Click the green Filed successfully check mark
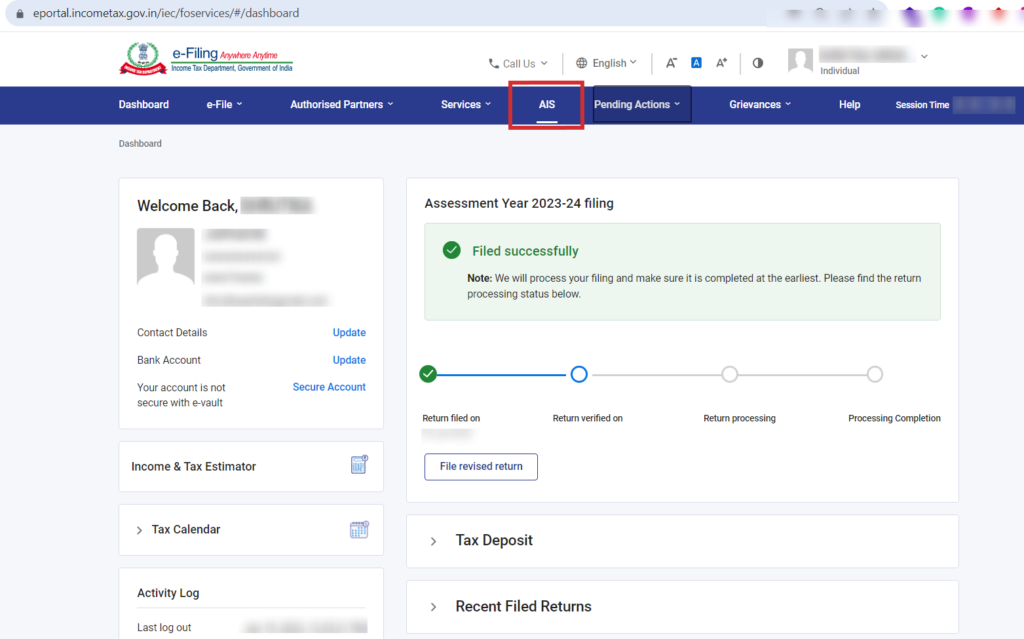1024x639 pixels. pyautogui.click(x=451, y=250)
